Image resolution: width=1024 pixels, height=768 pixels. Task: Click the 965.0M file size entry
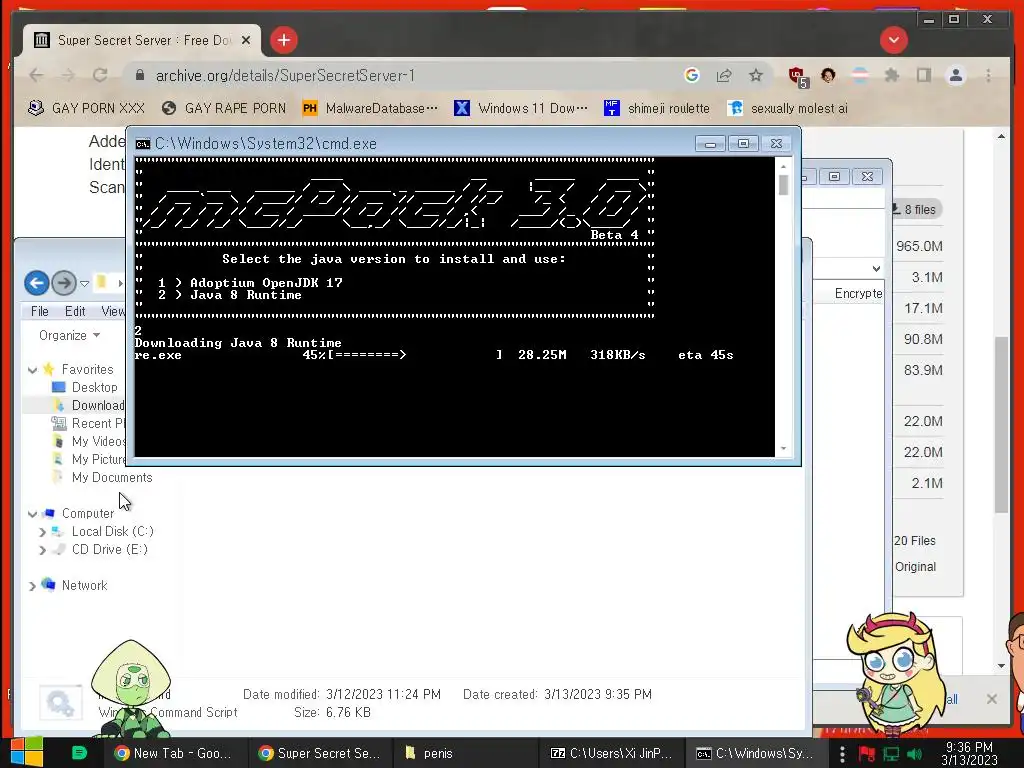(x=919, y=246)
